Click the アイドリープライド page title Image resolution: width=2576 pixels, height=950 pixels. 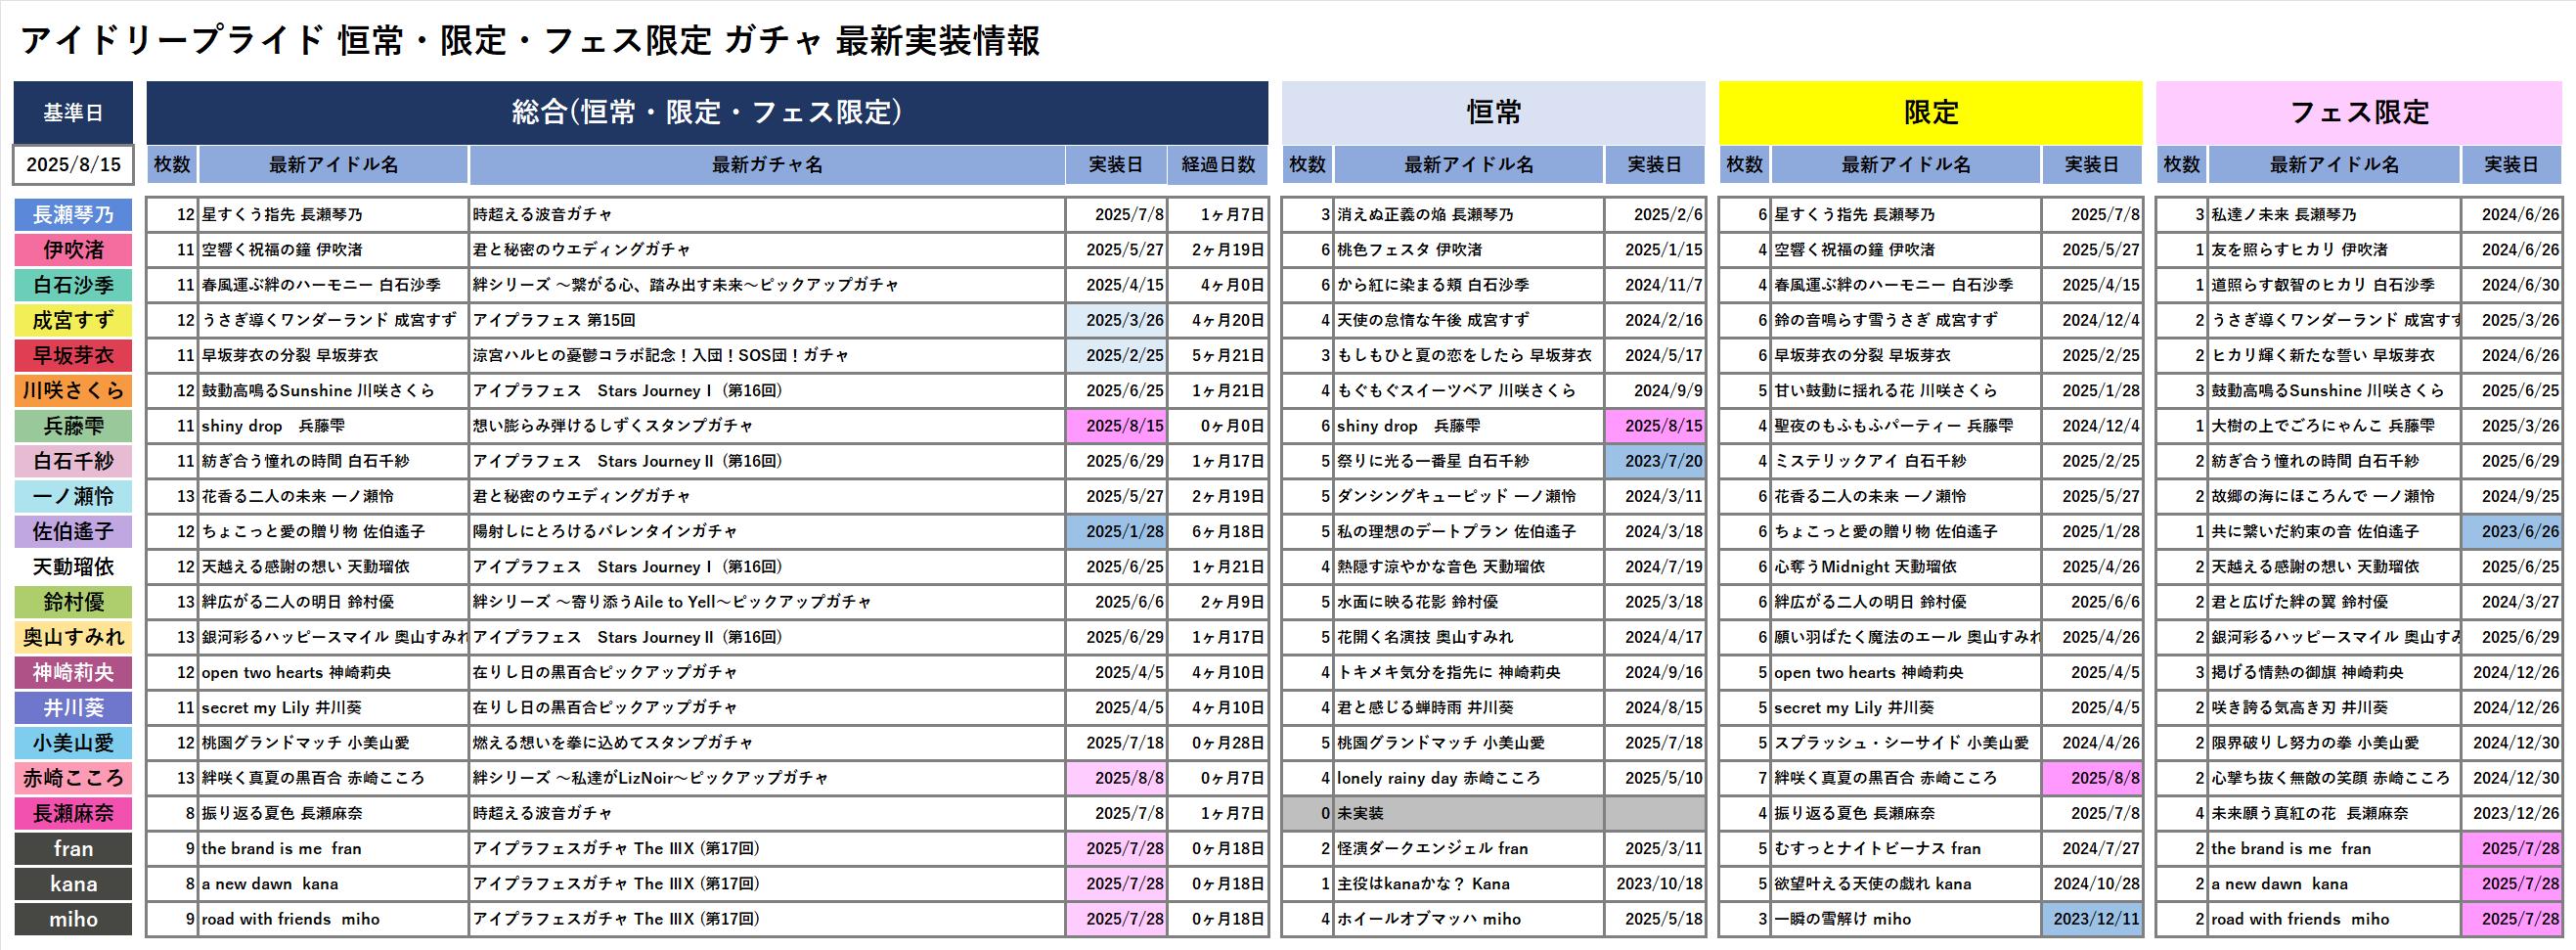click(x=530, y=41)
